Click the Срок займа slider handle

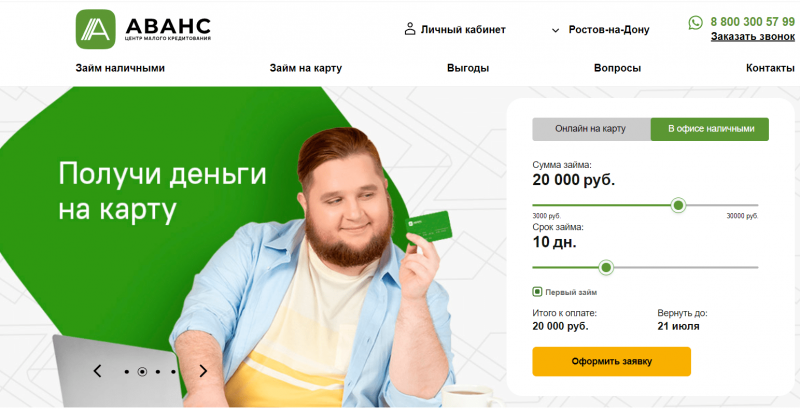(606, 267)
